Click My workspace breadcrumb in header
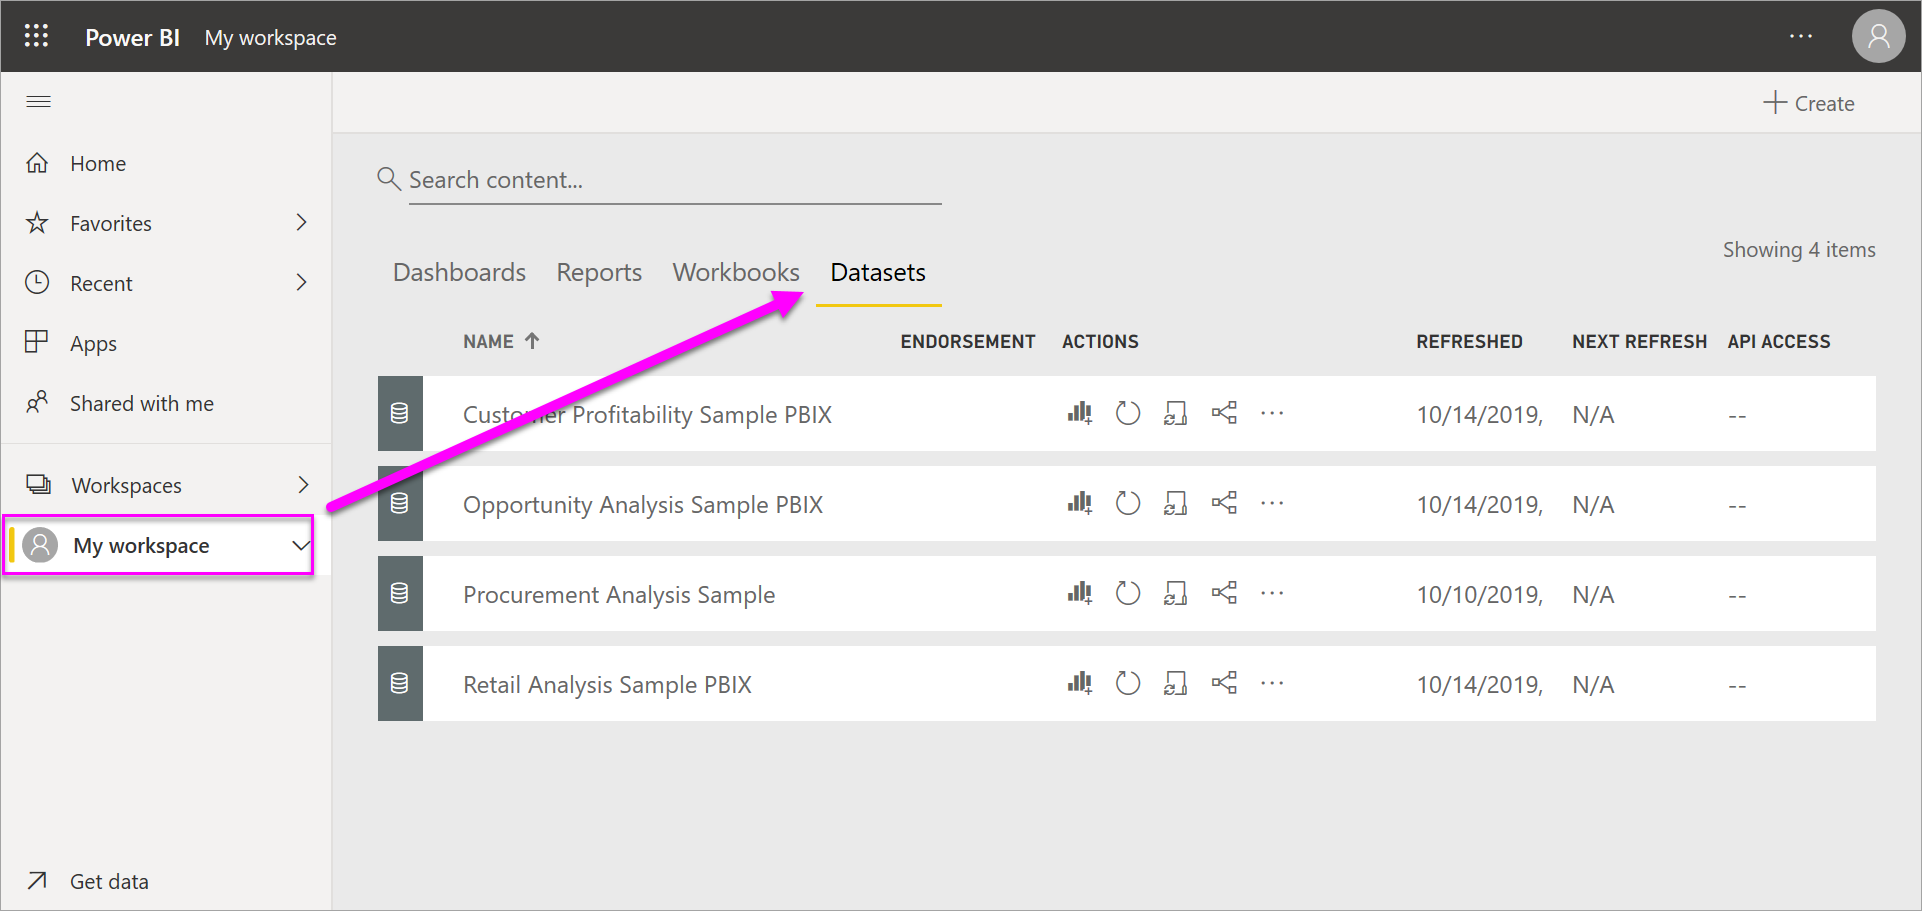This screenshot has width=1922, height=911. point(270,37)
